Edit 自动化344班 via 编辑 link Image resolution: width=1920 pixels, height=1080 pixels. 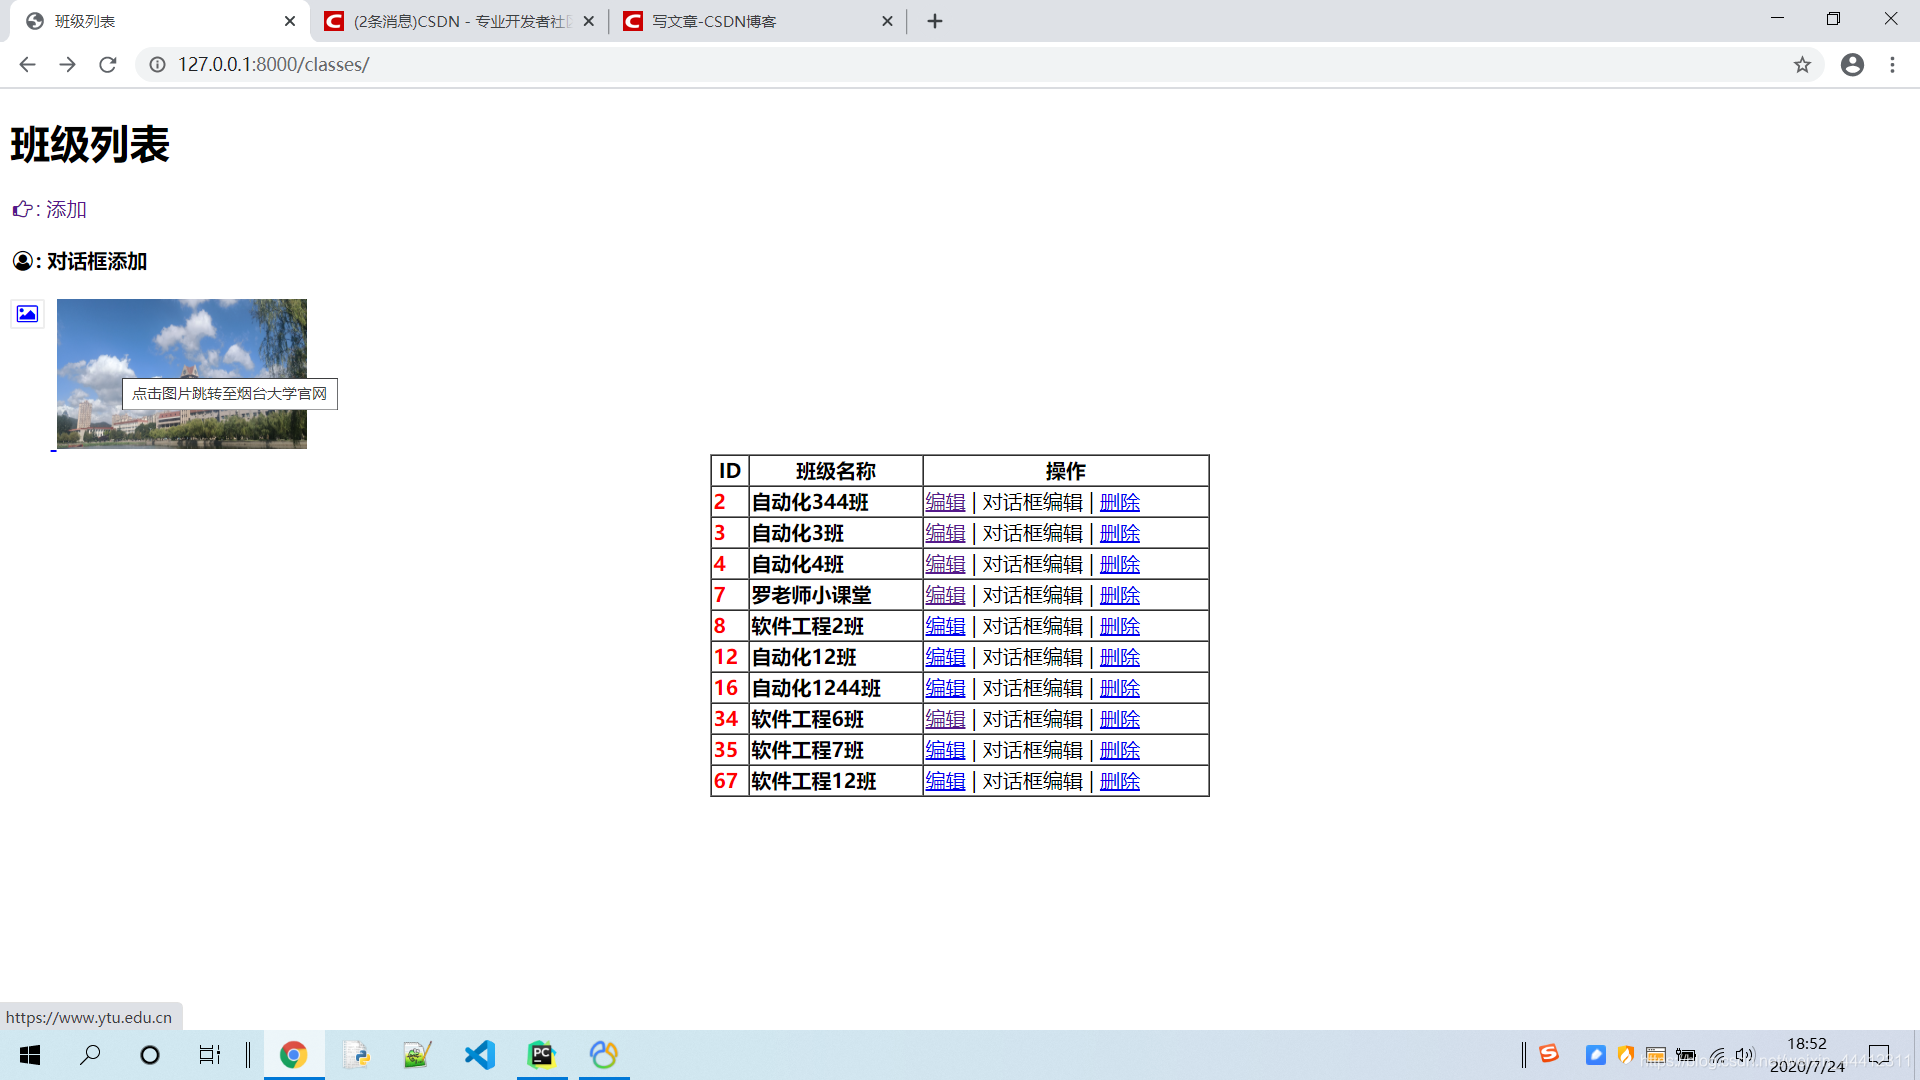945,502
